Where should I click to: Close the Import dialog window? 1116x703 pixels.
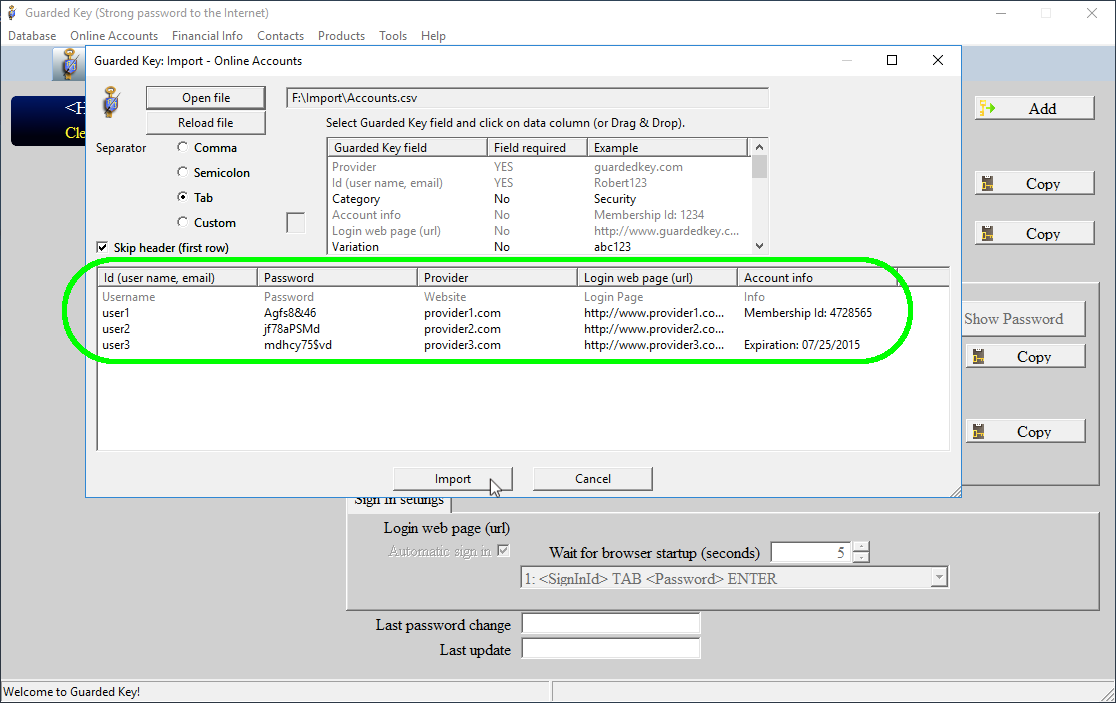tap(938, 60)
